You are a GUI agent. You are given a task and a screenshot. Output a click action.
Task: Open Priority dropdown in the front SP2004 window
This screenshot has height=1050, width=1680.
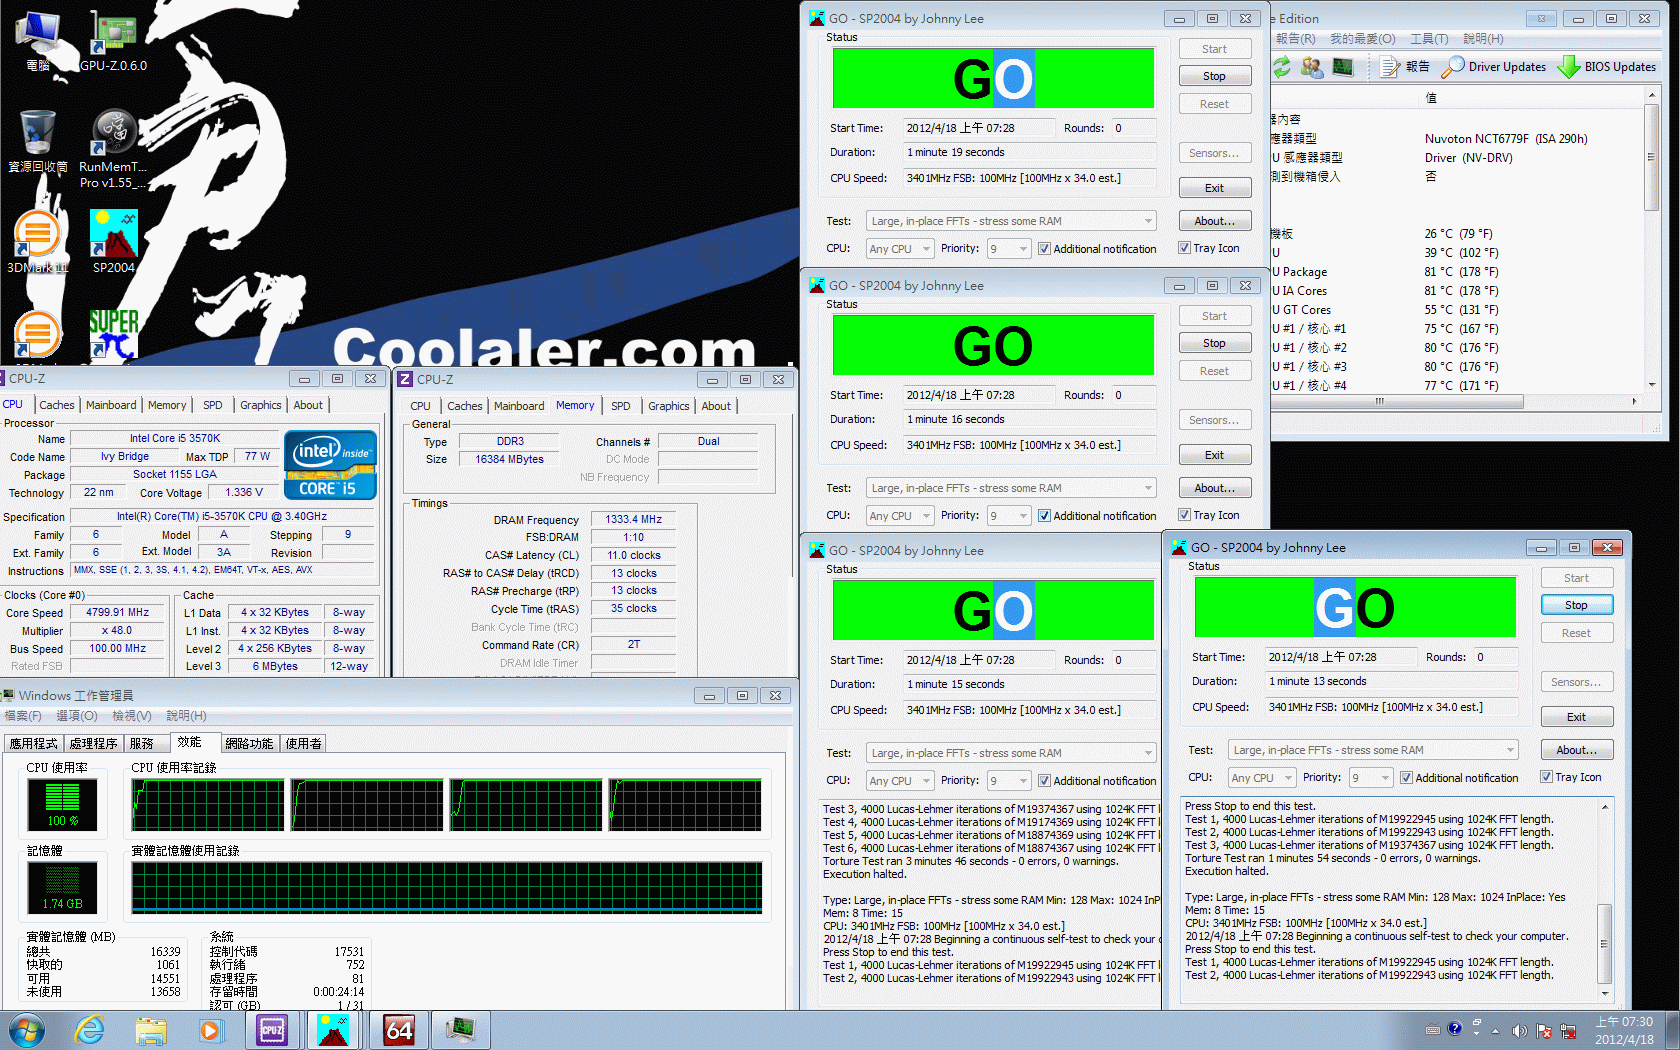pyautogui.click(x=1371, y=778)
